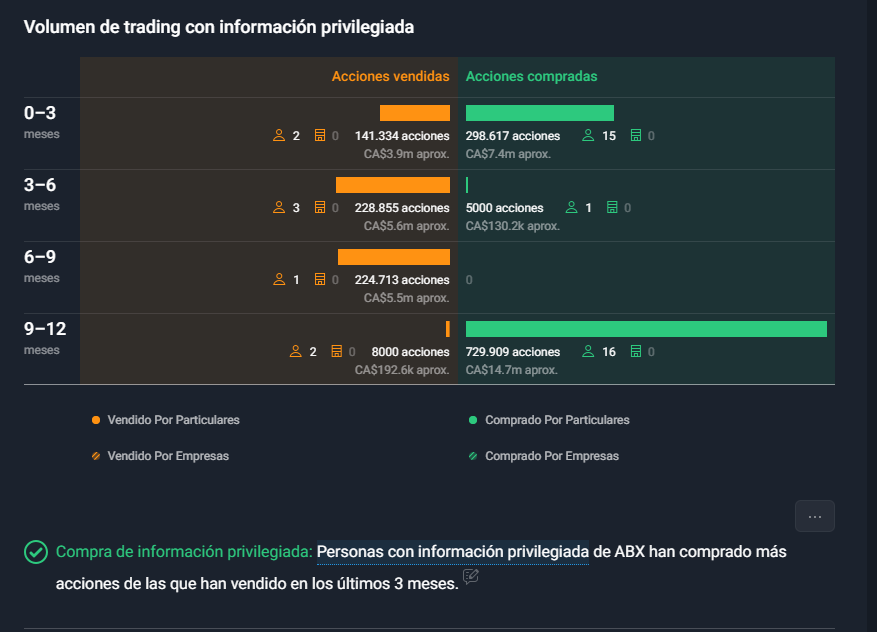Toggle 'Vendido Por Particulares' legend dot
877x632 pixels.
tap(96, 420)
